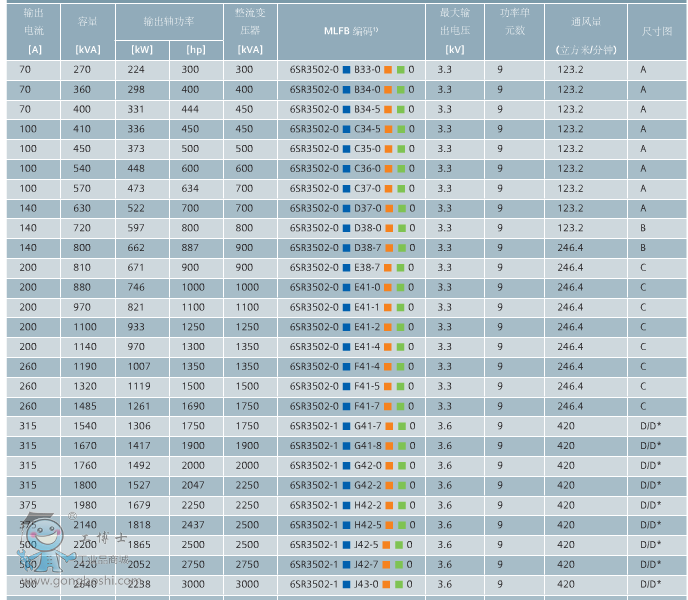688x600 pixels.
Task: Click shaft power value 1865 kW
Action: pyautogui.click(x=139, y=545)
